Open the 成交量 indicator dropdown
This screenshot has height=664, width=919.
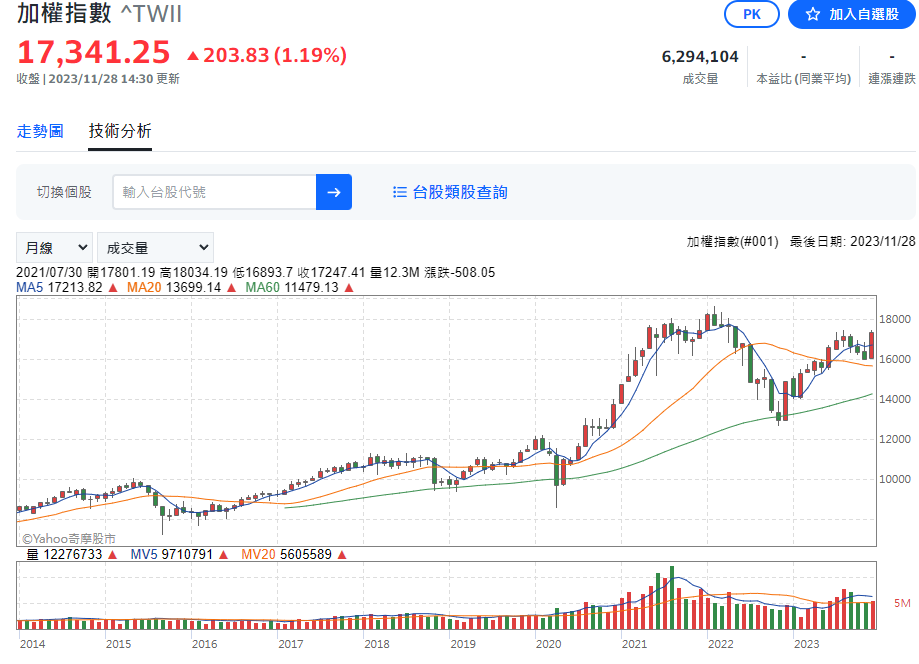(x=155, y=247)
